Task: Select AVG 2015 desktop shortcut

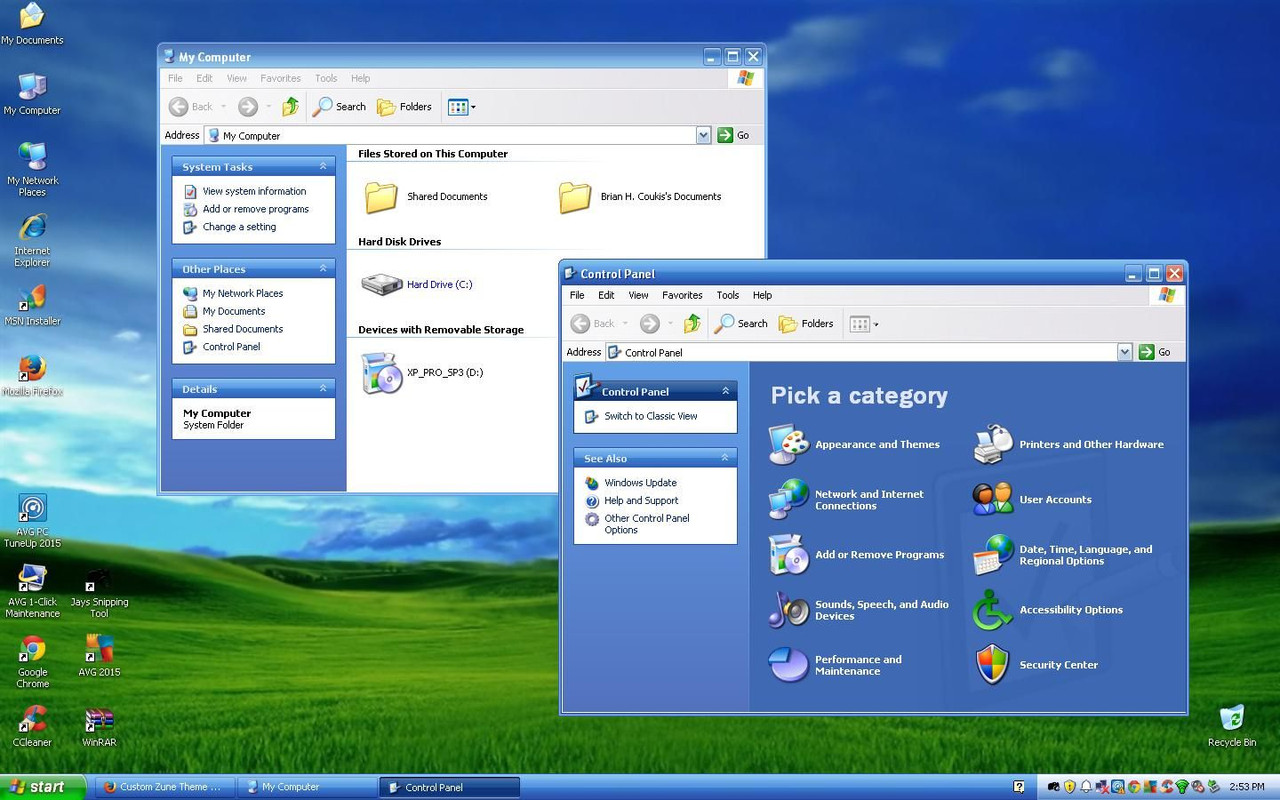Action: (x=99, y=656)
